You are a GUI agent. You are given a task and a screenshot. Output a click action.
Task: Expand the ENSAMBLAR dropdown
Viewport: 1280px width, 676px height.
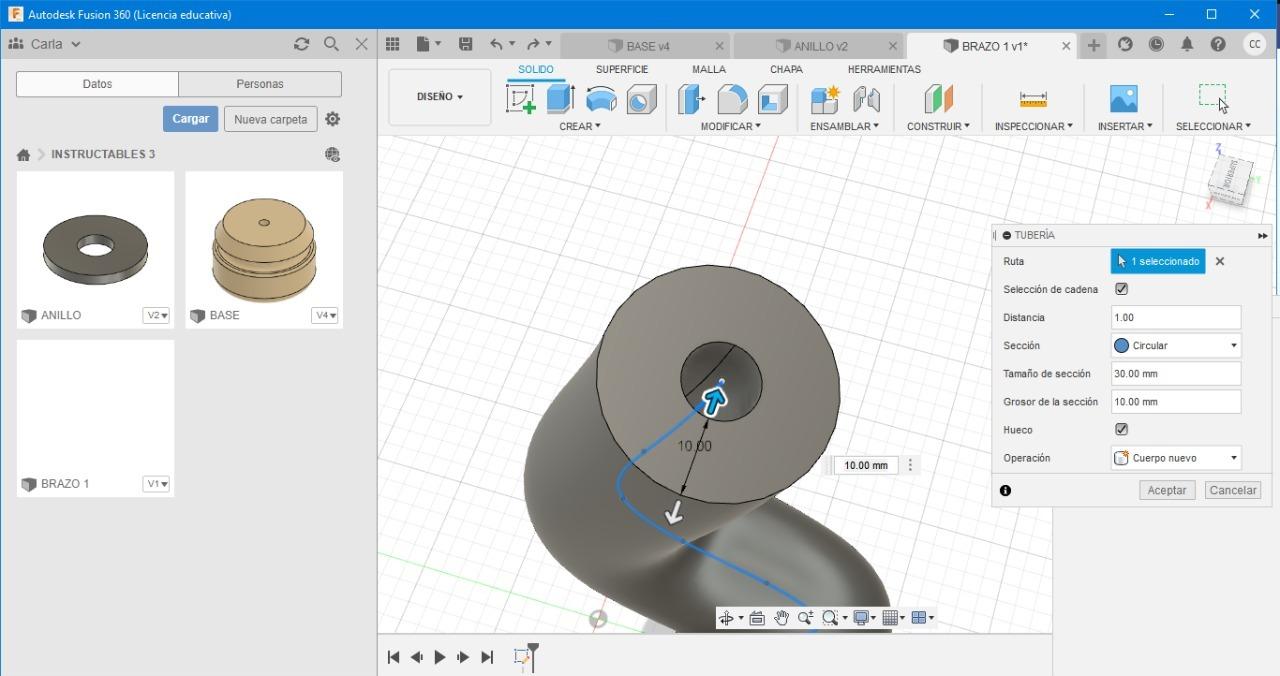pos(845,126)
